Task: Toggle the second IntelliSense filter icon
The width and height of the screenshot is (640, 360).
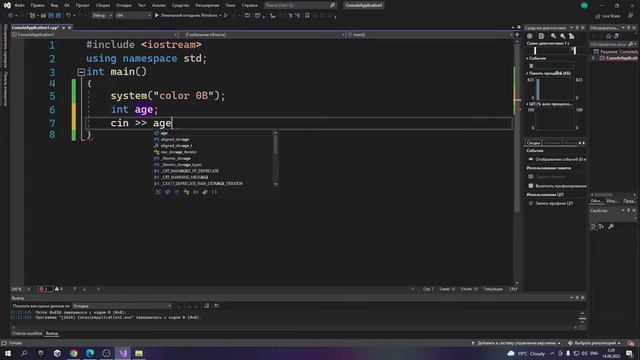Action: point(168,192)
